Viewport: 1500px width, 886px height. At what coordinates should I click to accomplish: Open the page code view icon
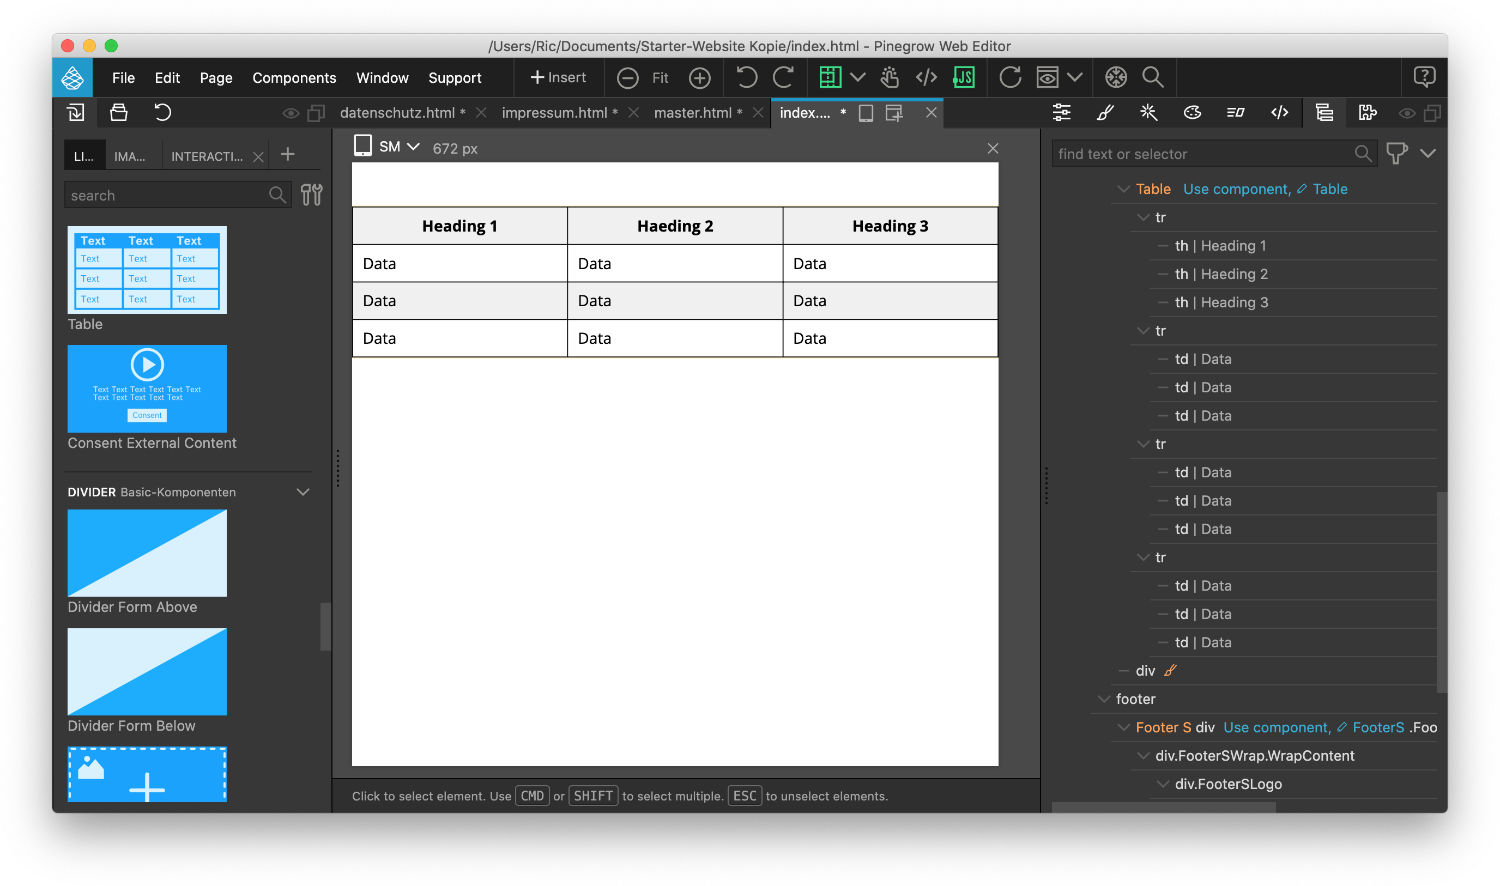click(x=927, y=78)
